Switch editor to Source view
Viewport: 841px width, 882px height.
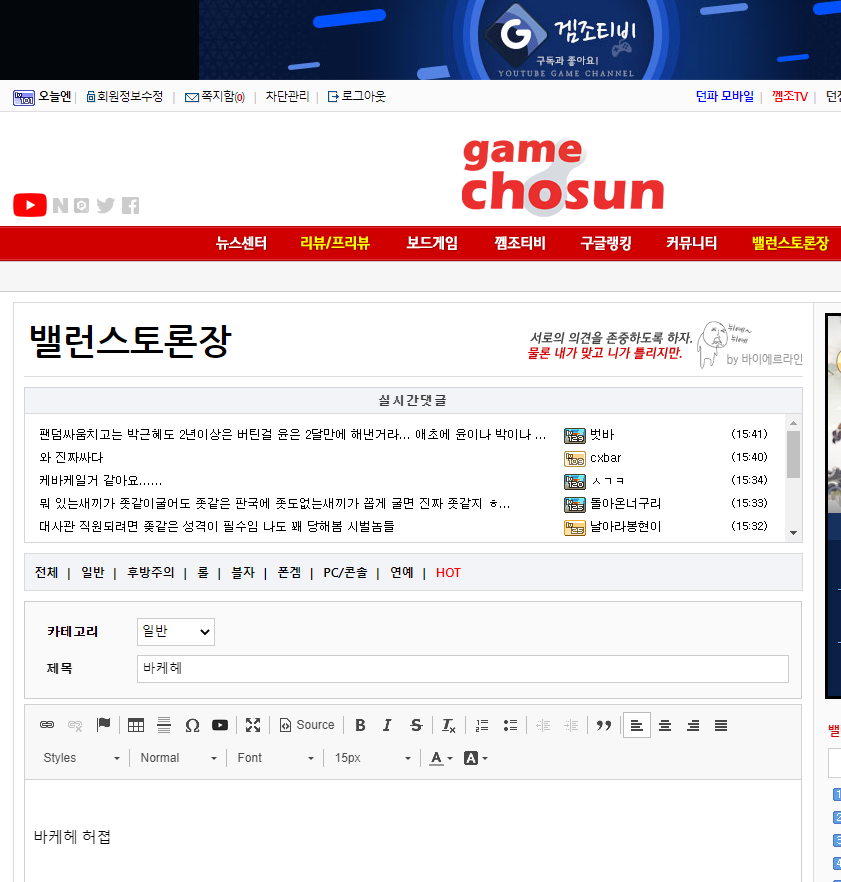307,725
